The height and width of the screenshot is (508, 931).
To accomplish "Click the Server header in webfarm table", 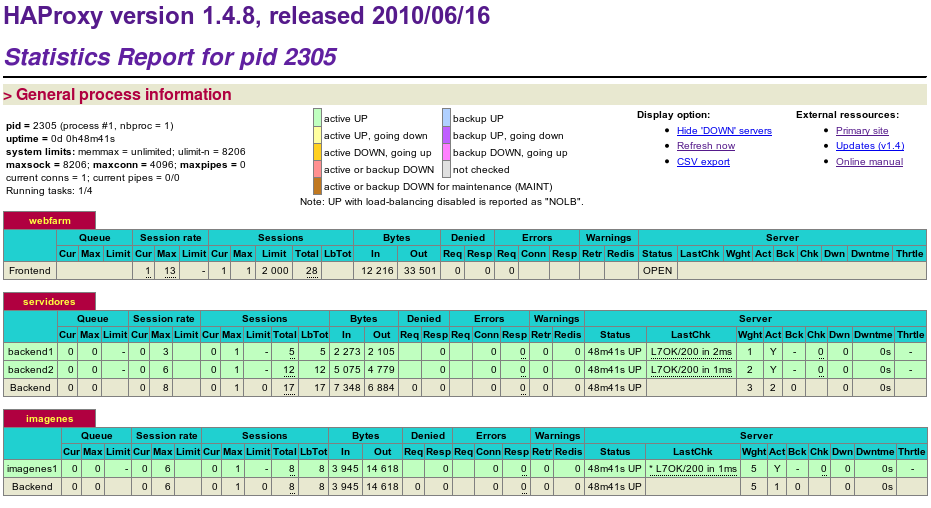I will [x=782, y=237].
